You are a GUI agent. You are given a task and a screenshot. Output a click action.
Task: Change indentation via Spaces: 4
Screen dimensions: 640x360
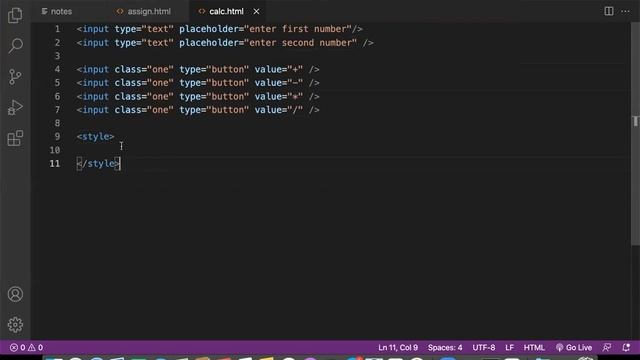click(x=445, y=347)
